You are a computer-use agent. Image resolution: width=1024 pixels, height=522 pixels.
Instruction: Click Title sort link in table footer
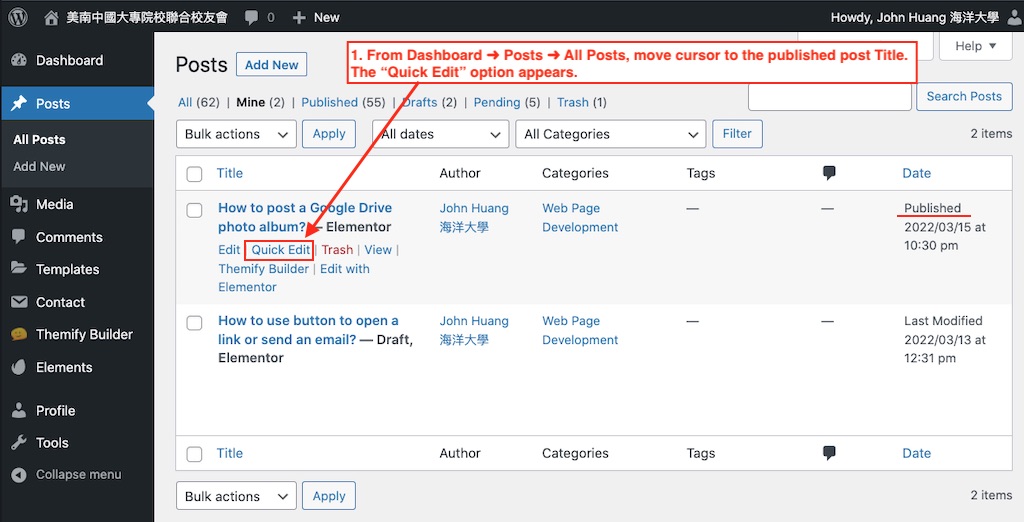(x=230, y=453)
